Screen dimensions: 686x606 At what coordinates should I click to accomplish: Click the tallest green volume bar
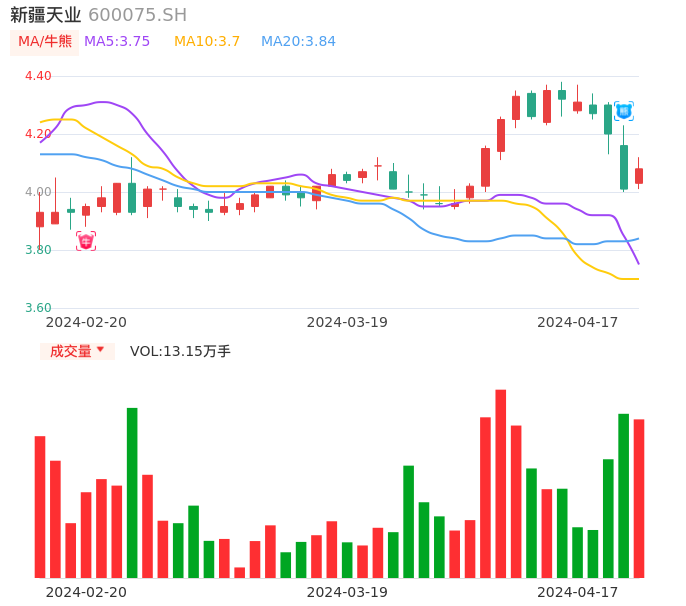[132, 493]
